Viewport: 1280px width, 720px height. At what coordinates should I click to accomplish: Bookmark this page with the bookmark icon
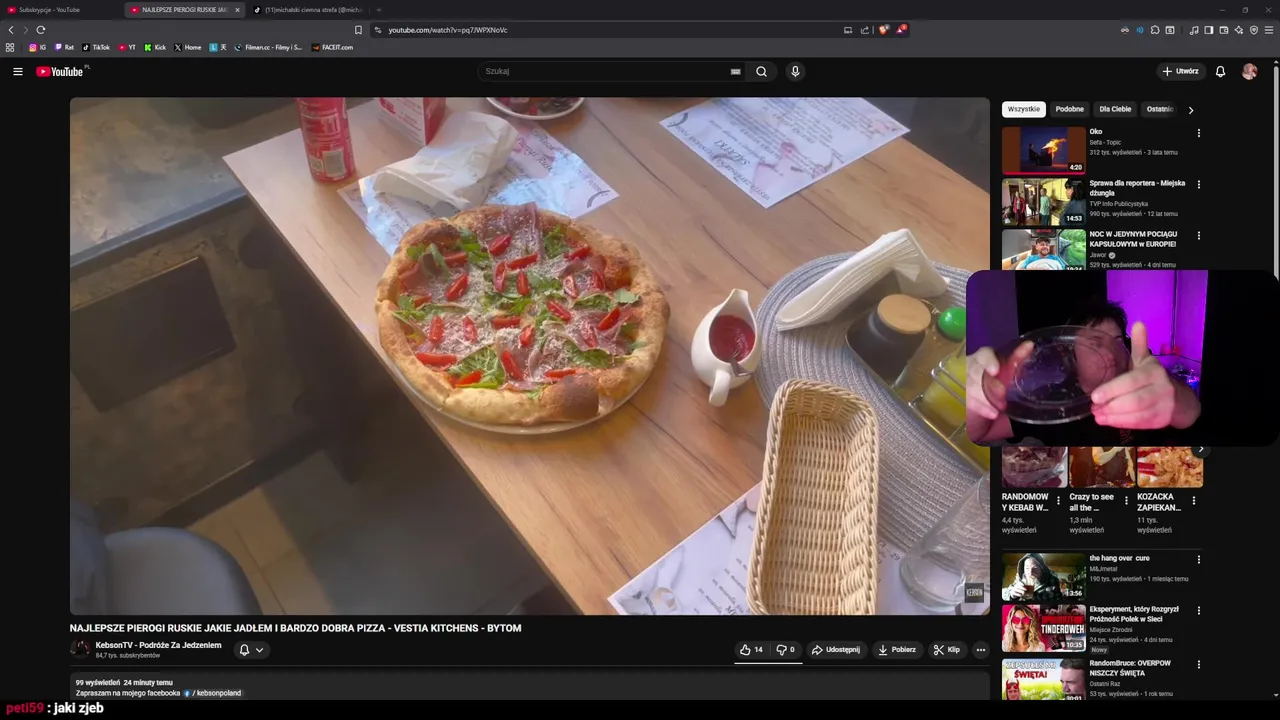click(358, 30)
